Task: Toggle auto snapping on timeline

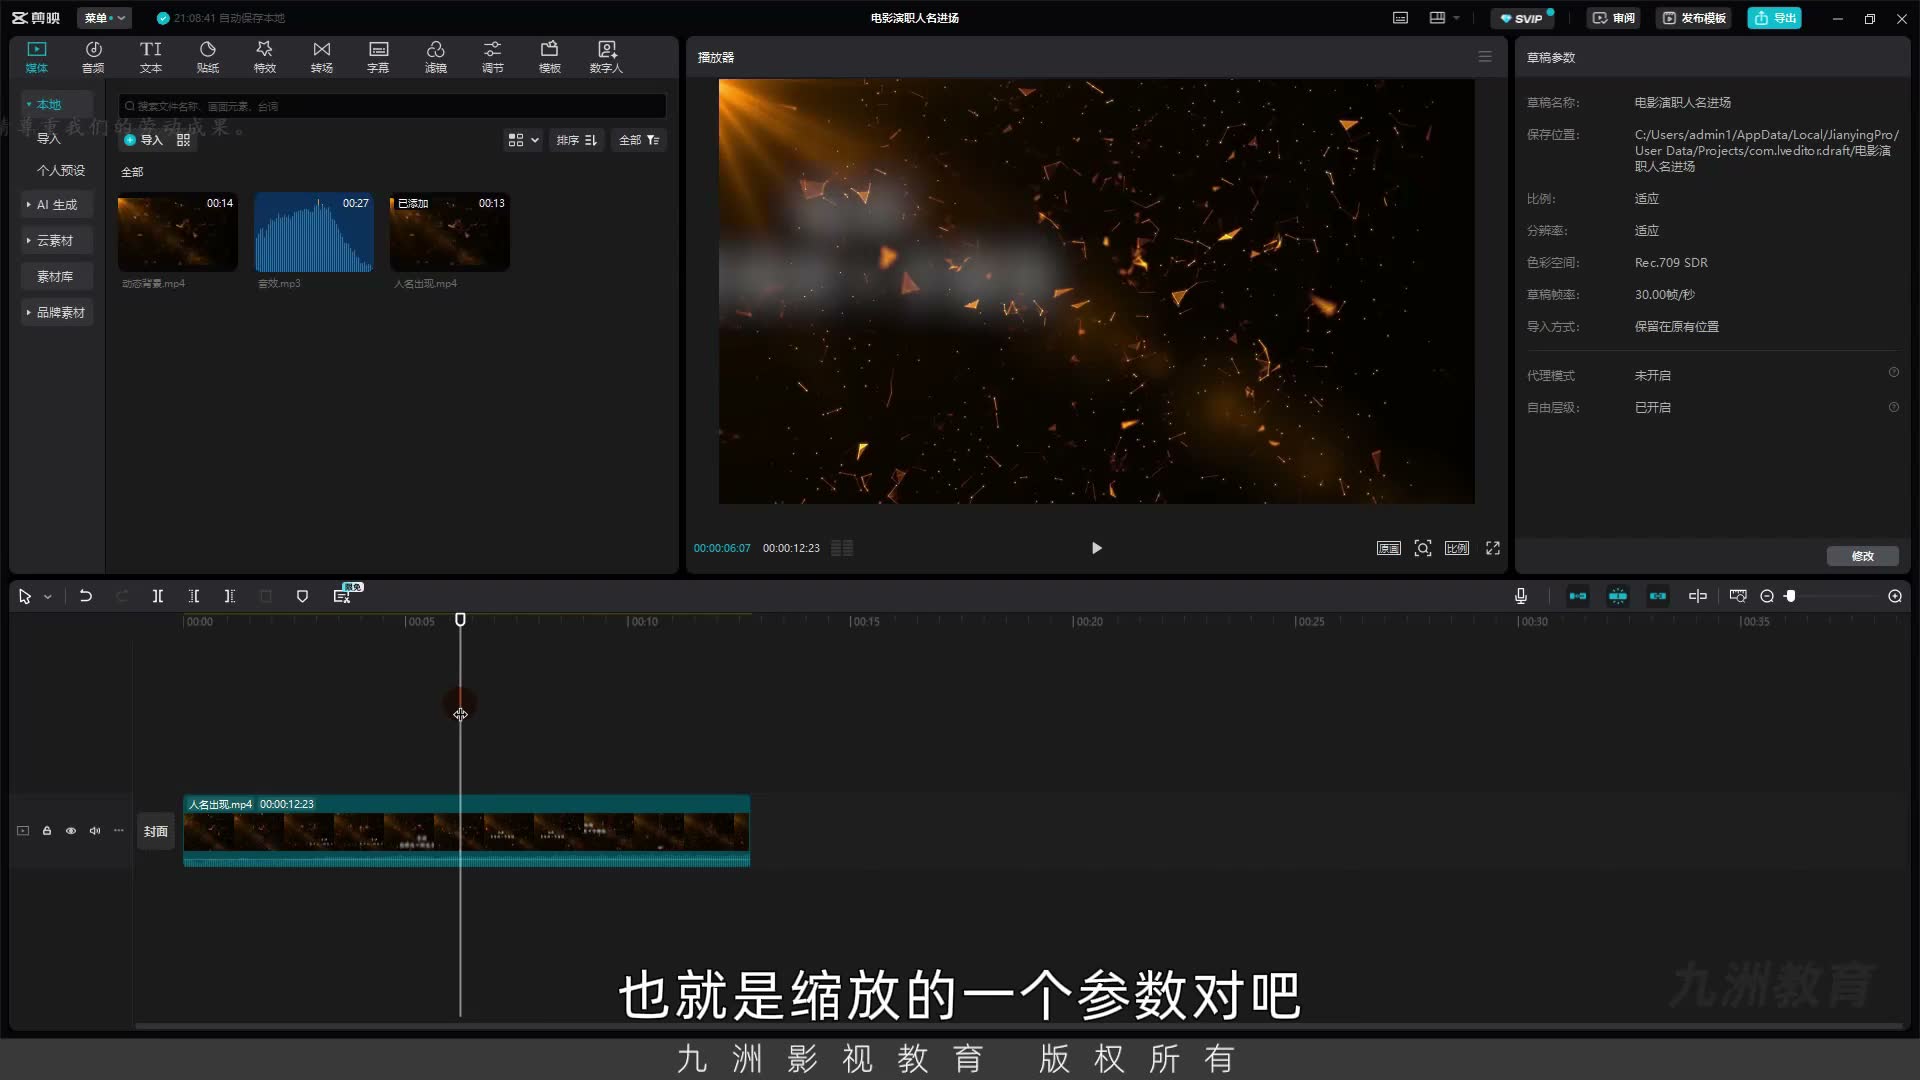Action: (x=1618, y=596)
